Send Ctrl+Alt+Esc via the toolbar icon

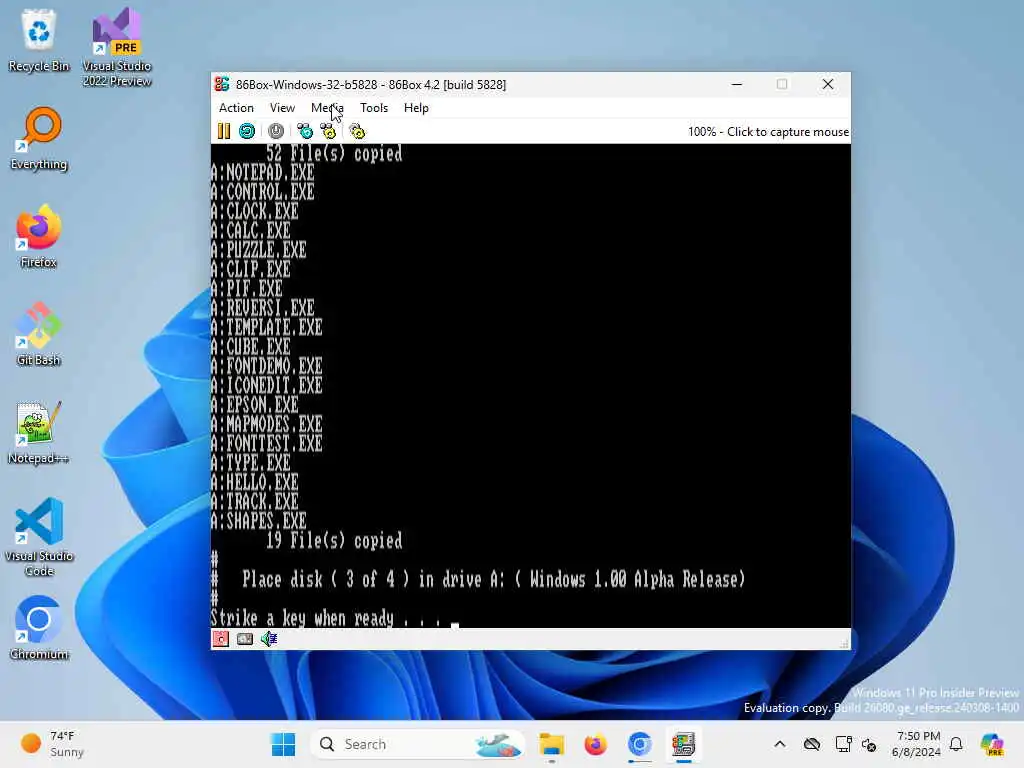coord(328,131)
